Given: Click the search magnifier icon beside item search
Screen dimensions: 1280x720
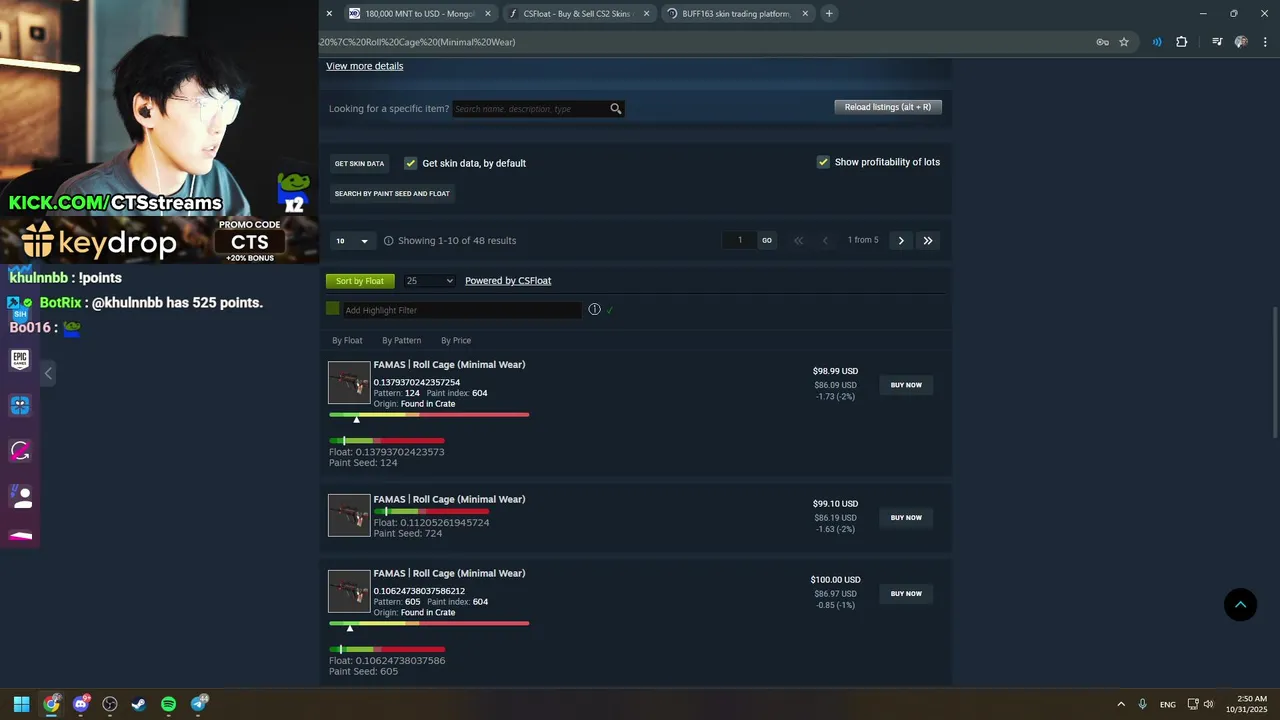Looking at the screenshot, I should [616, 109].
